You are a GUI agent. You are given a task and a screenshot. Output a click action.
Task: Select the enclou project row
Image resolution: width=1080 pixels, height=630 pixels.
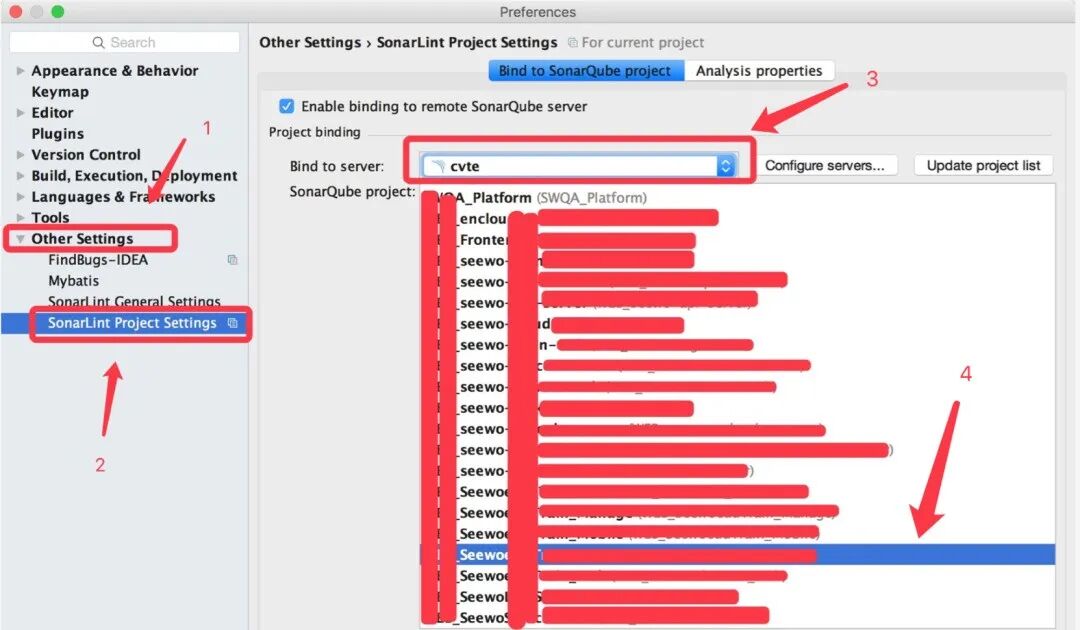pyautogui.click(x=737, y=219)
